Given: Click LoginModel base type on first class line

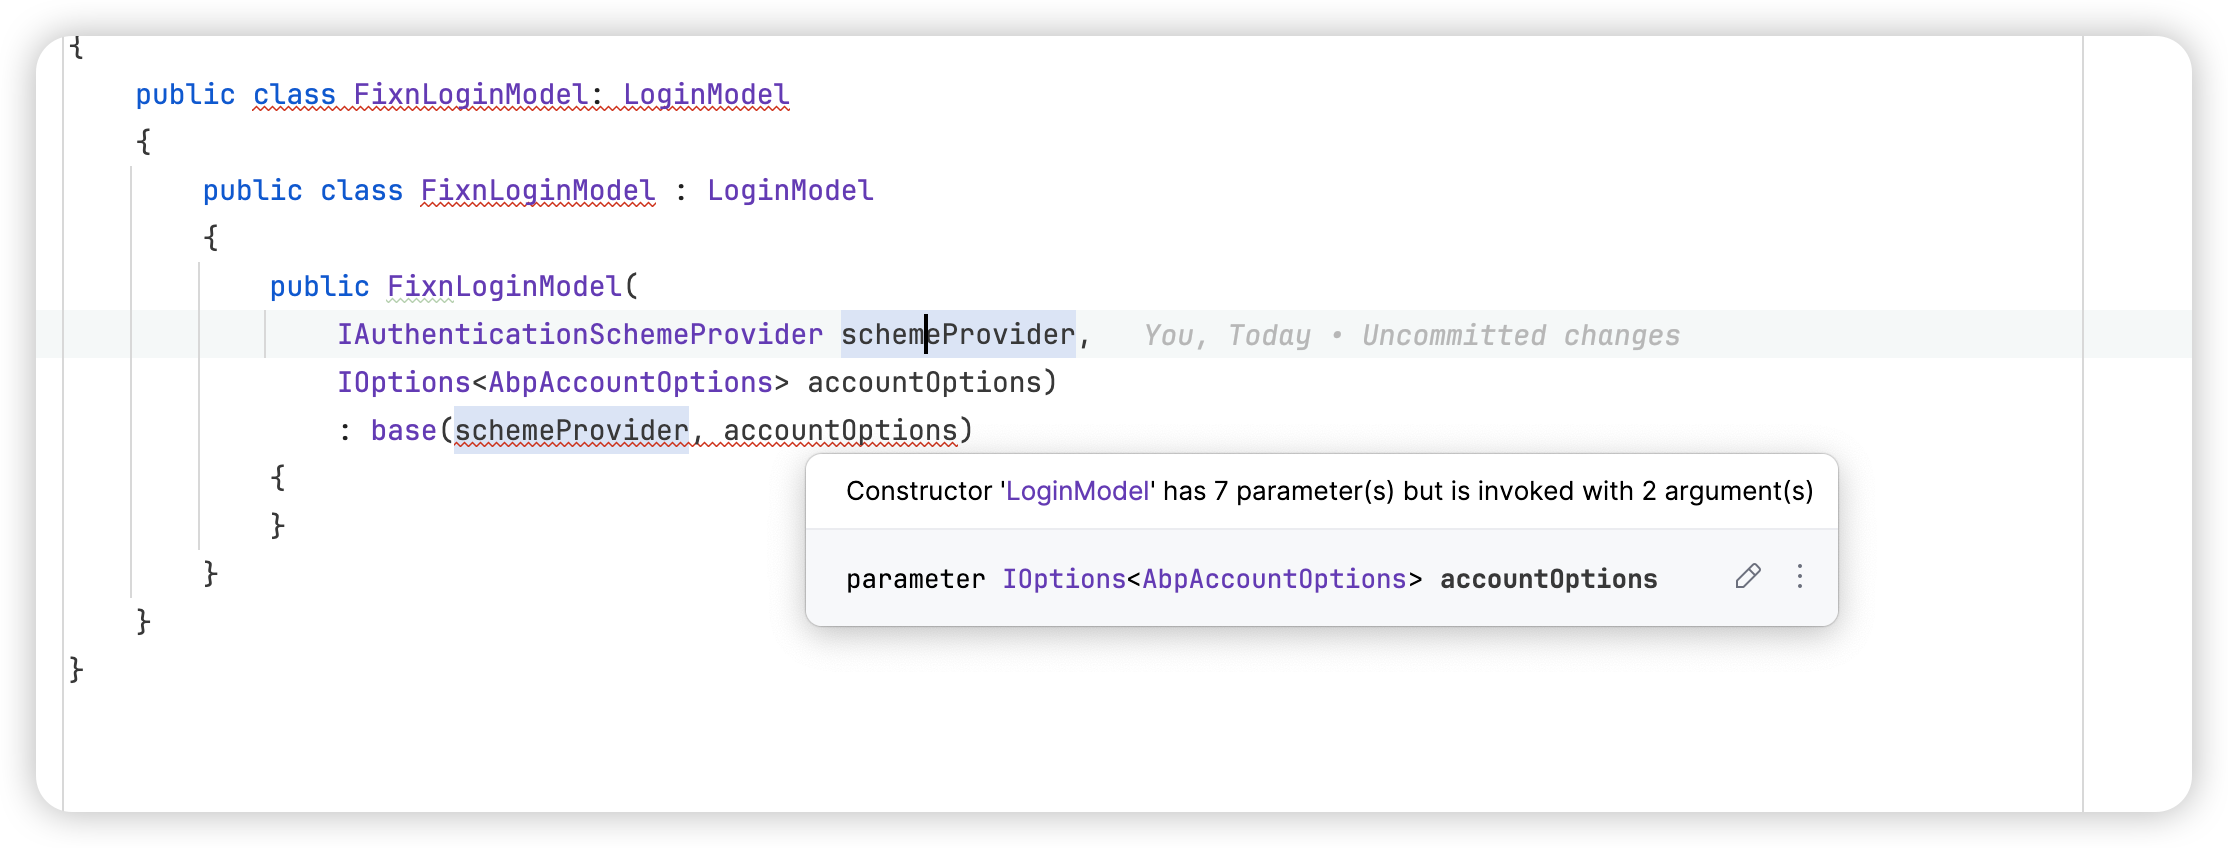Looking at the screenshot, I should coord(706,94).
